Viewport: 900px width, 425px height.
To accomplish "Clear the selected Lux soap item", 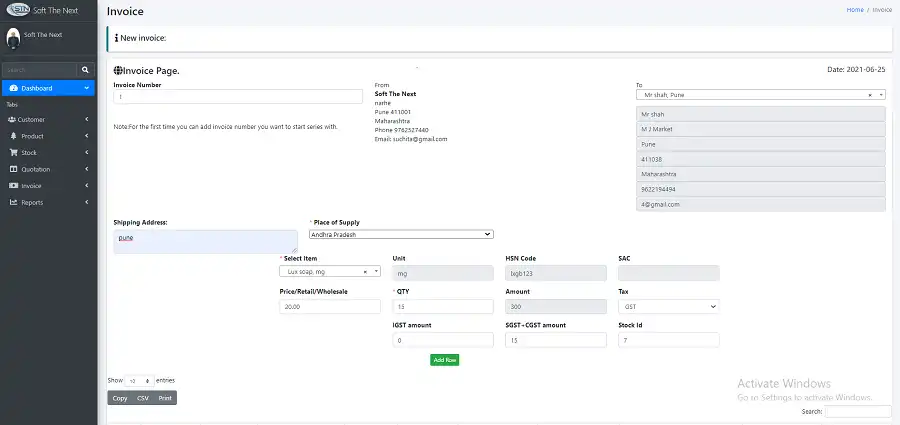I will [366, 271].
